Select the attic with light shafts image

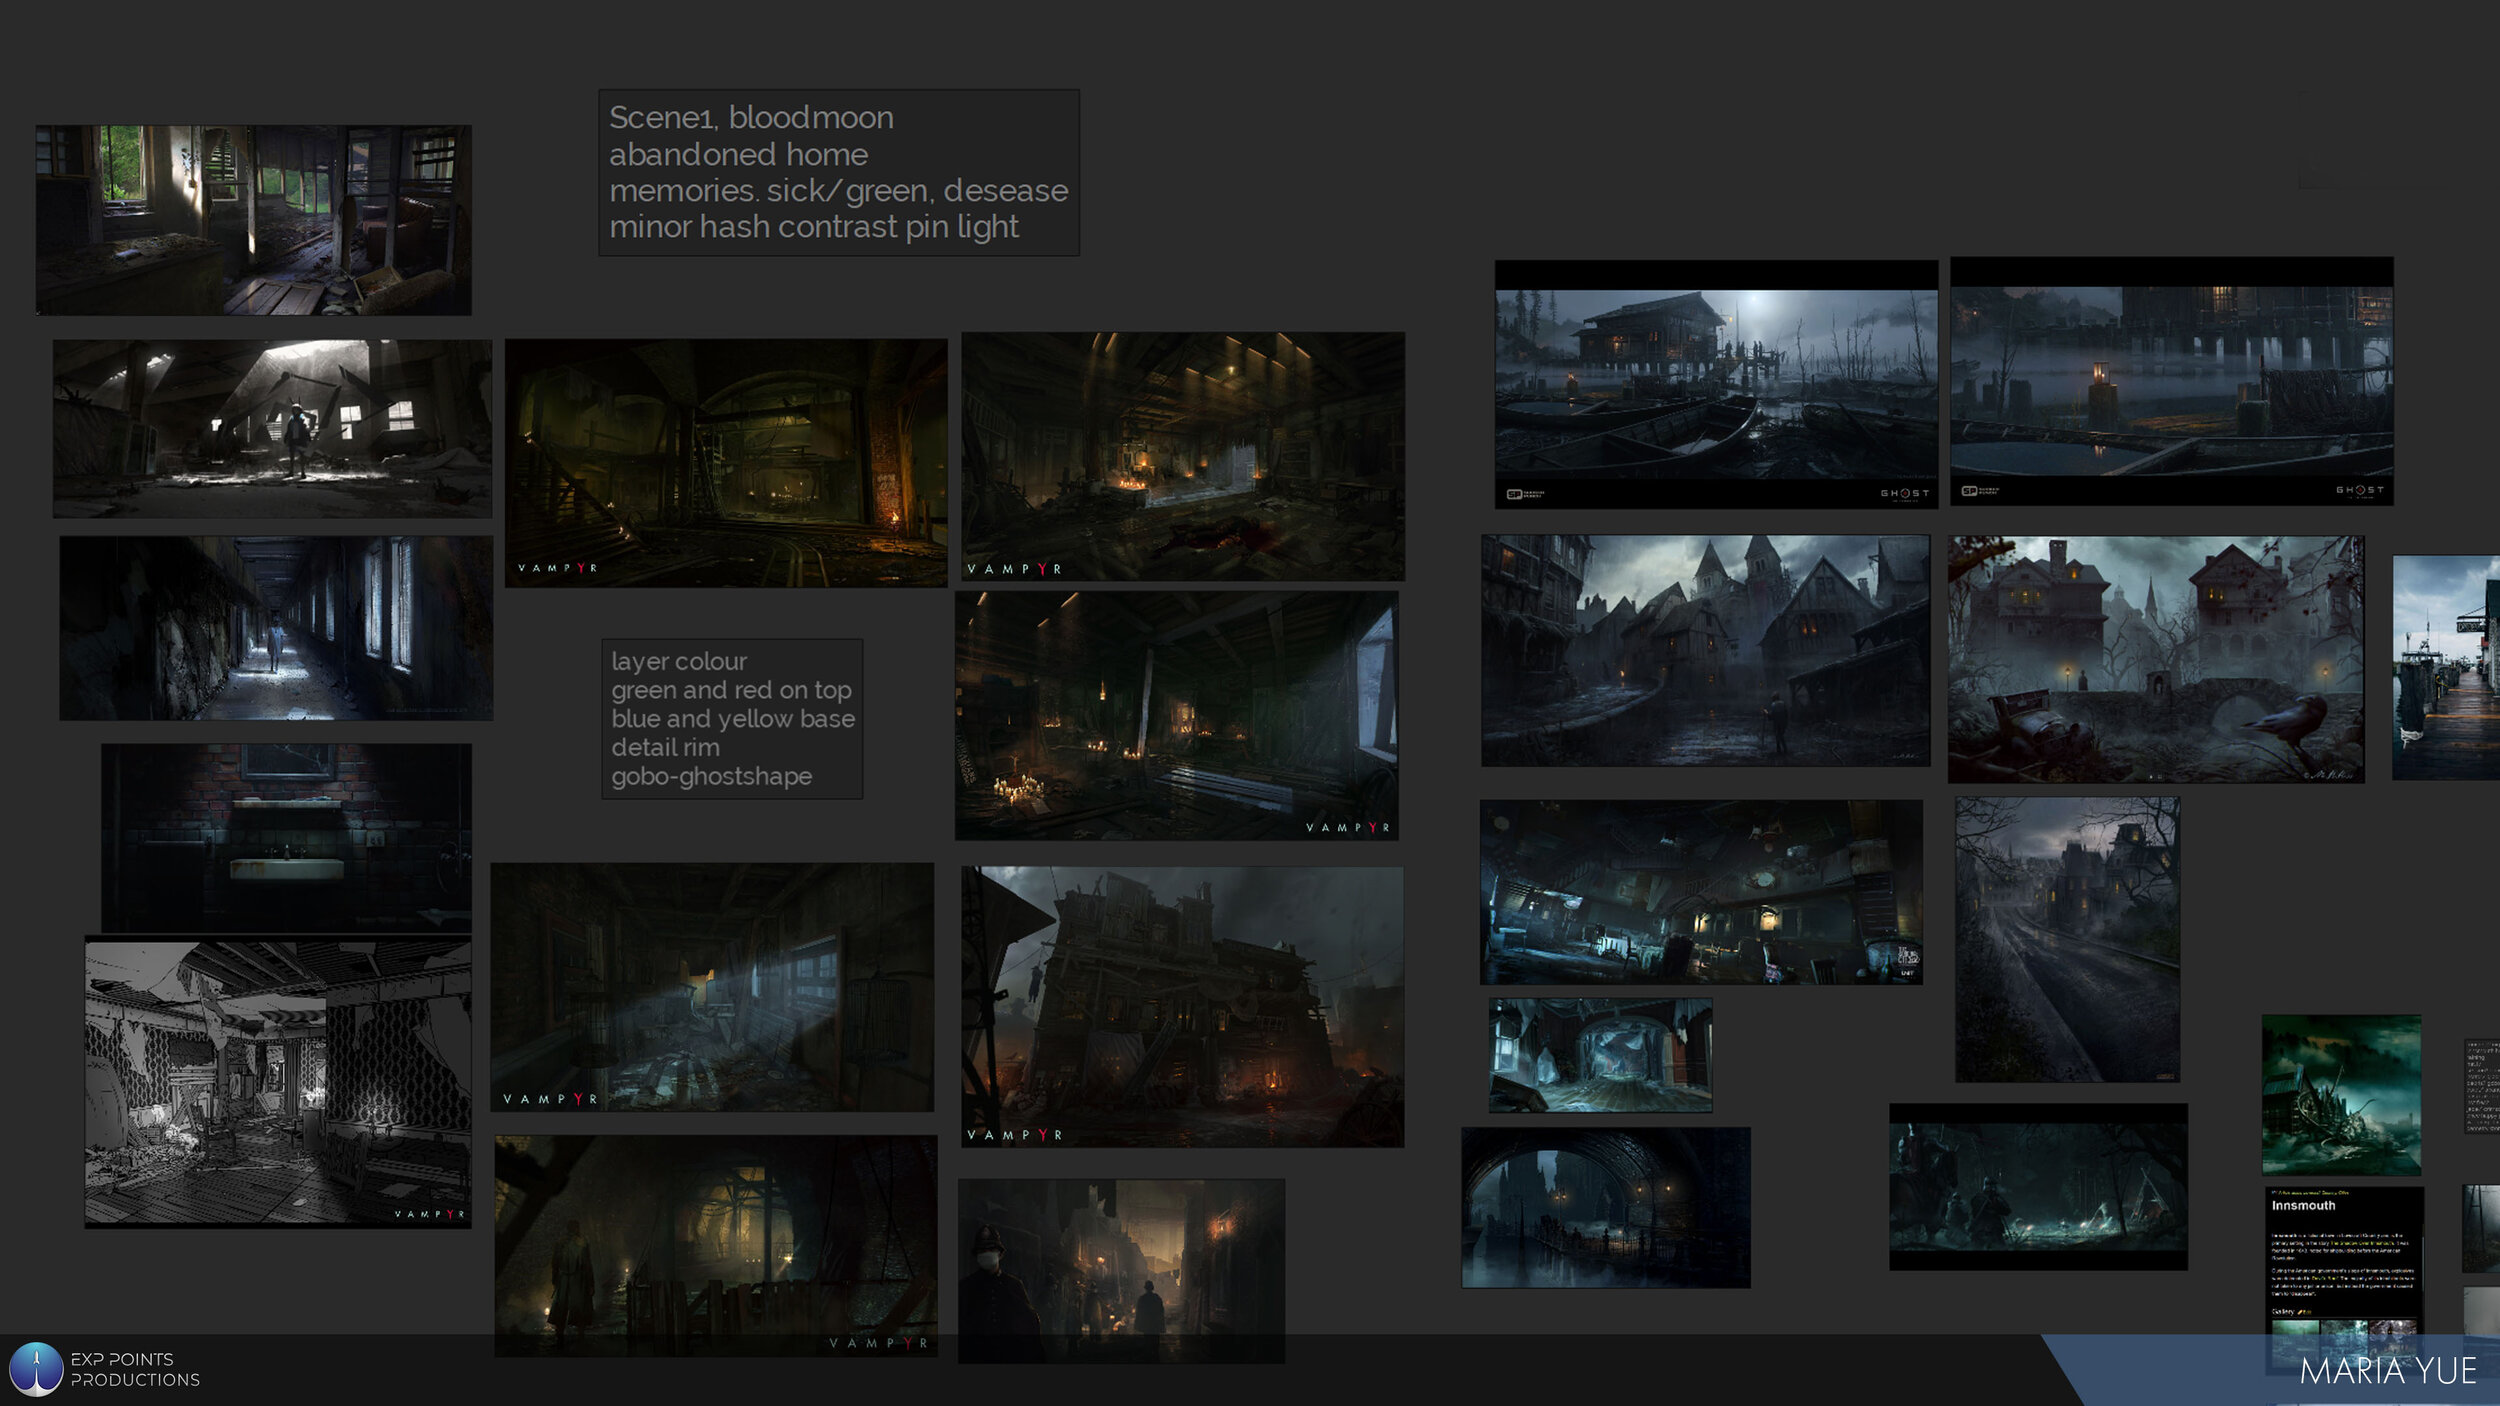[x=272, y=428]
